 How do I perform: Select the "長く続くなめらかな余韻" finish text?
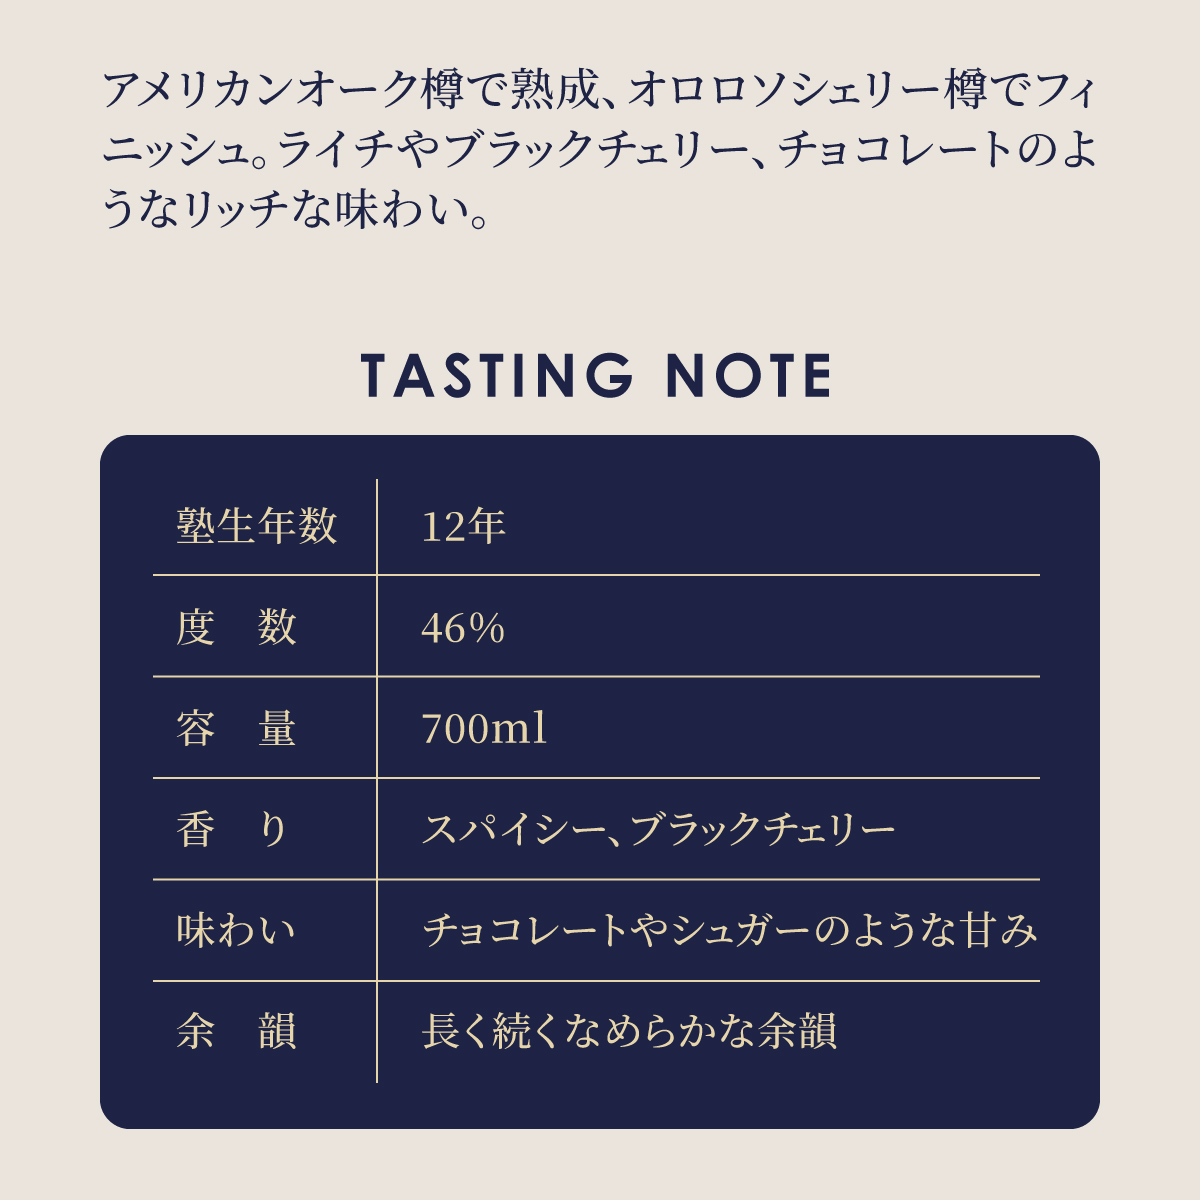629,1032
